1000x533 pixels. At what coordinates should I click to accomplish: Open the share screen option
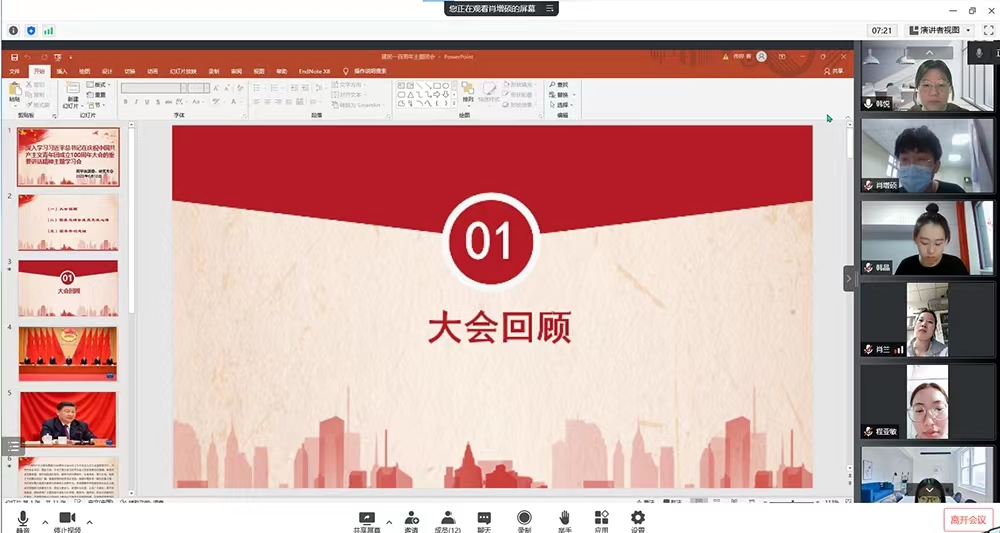pyautogui.click(x=367, y=518)
